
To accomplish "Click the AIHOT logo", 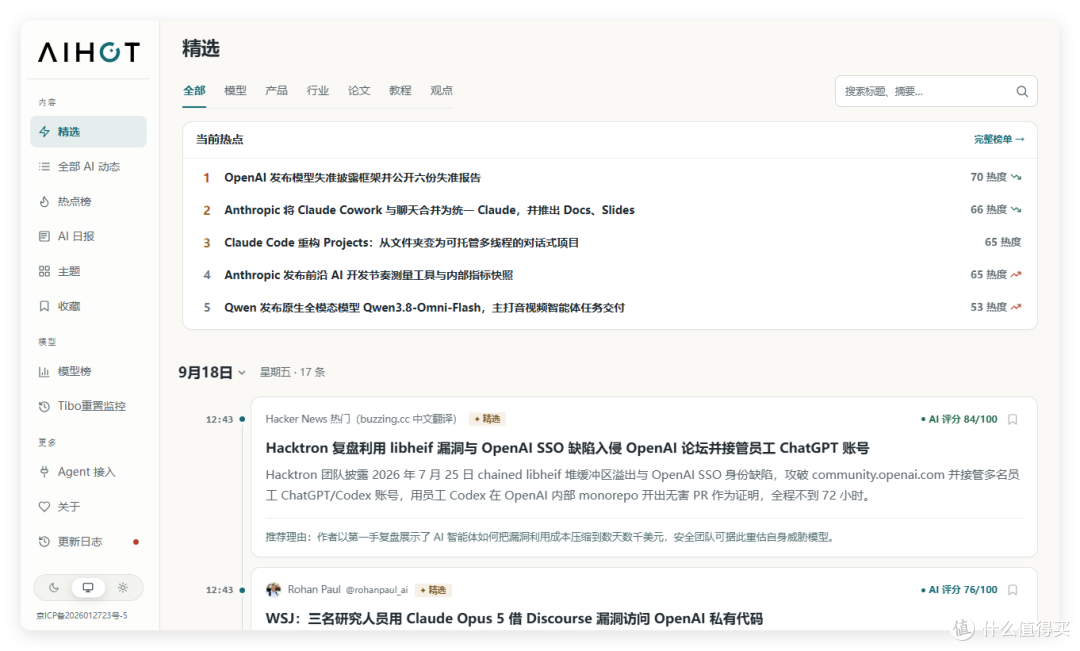I will [x=89, y=52].
